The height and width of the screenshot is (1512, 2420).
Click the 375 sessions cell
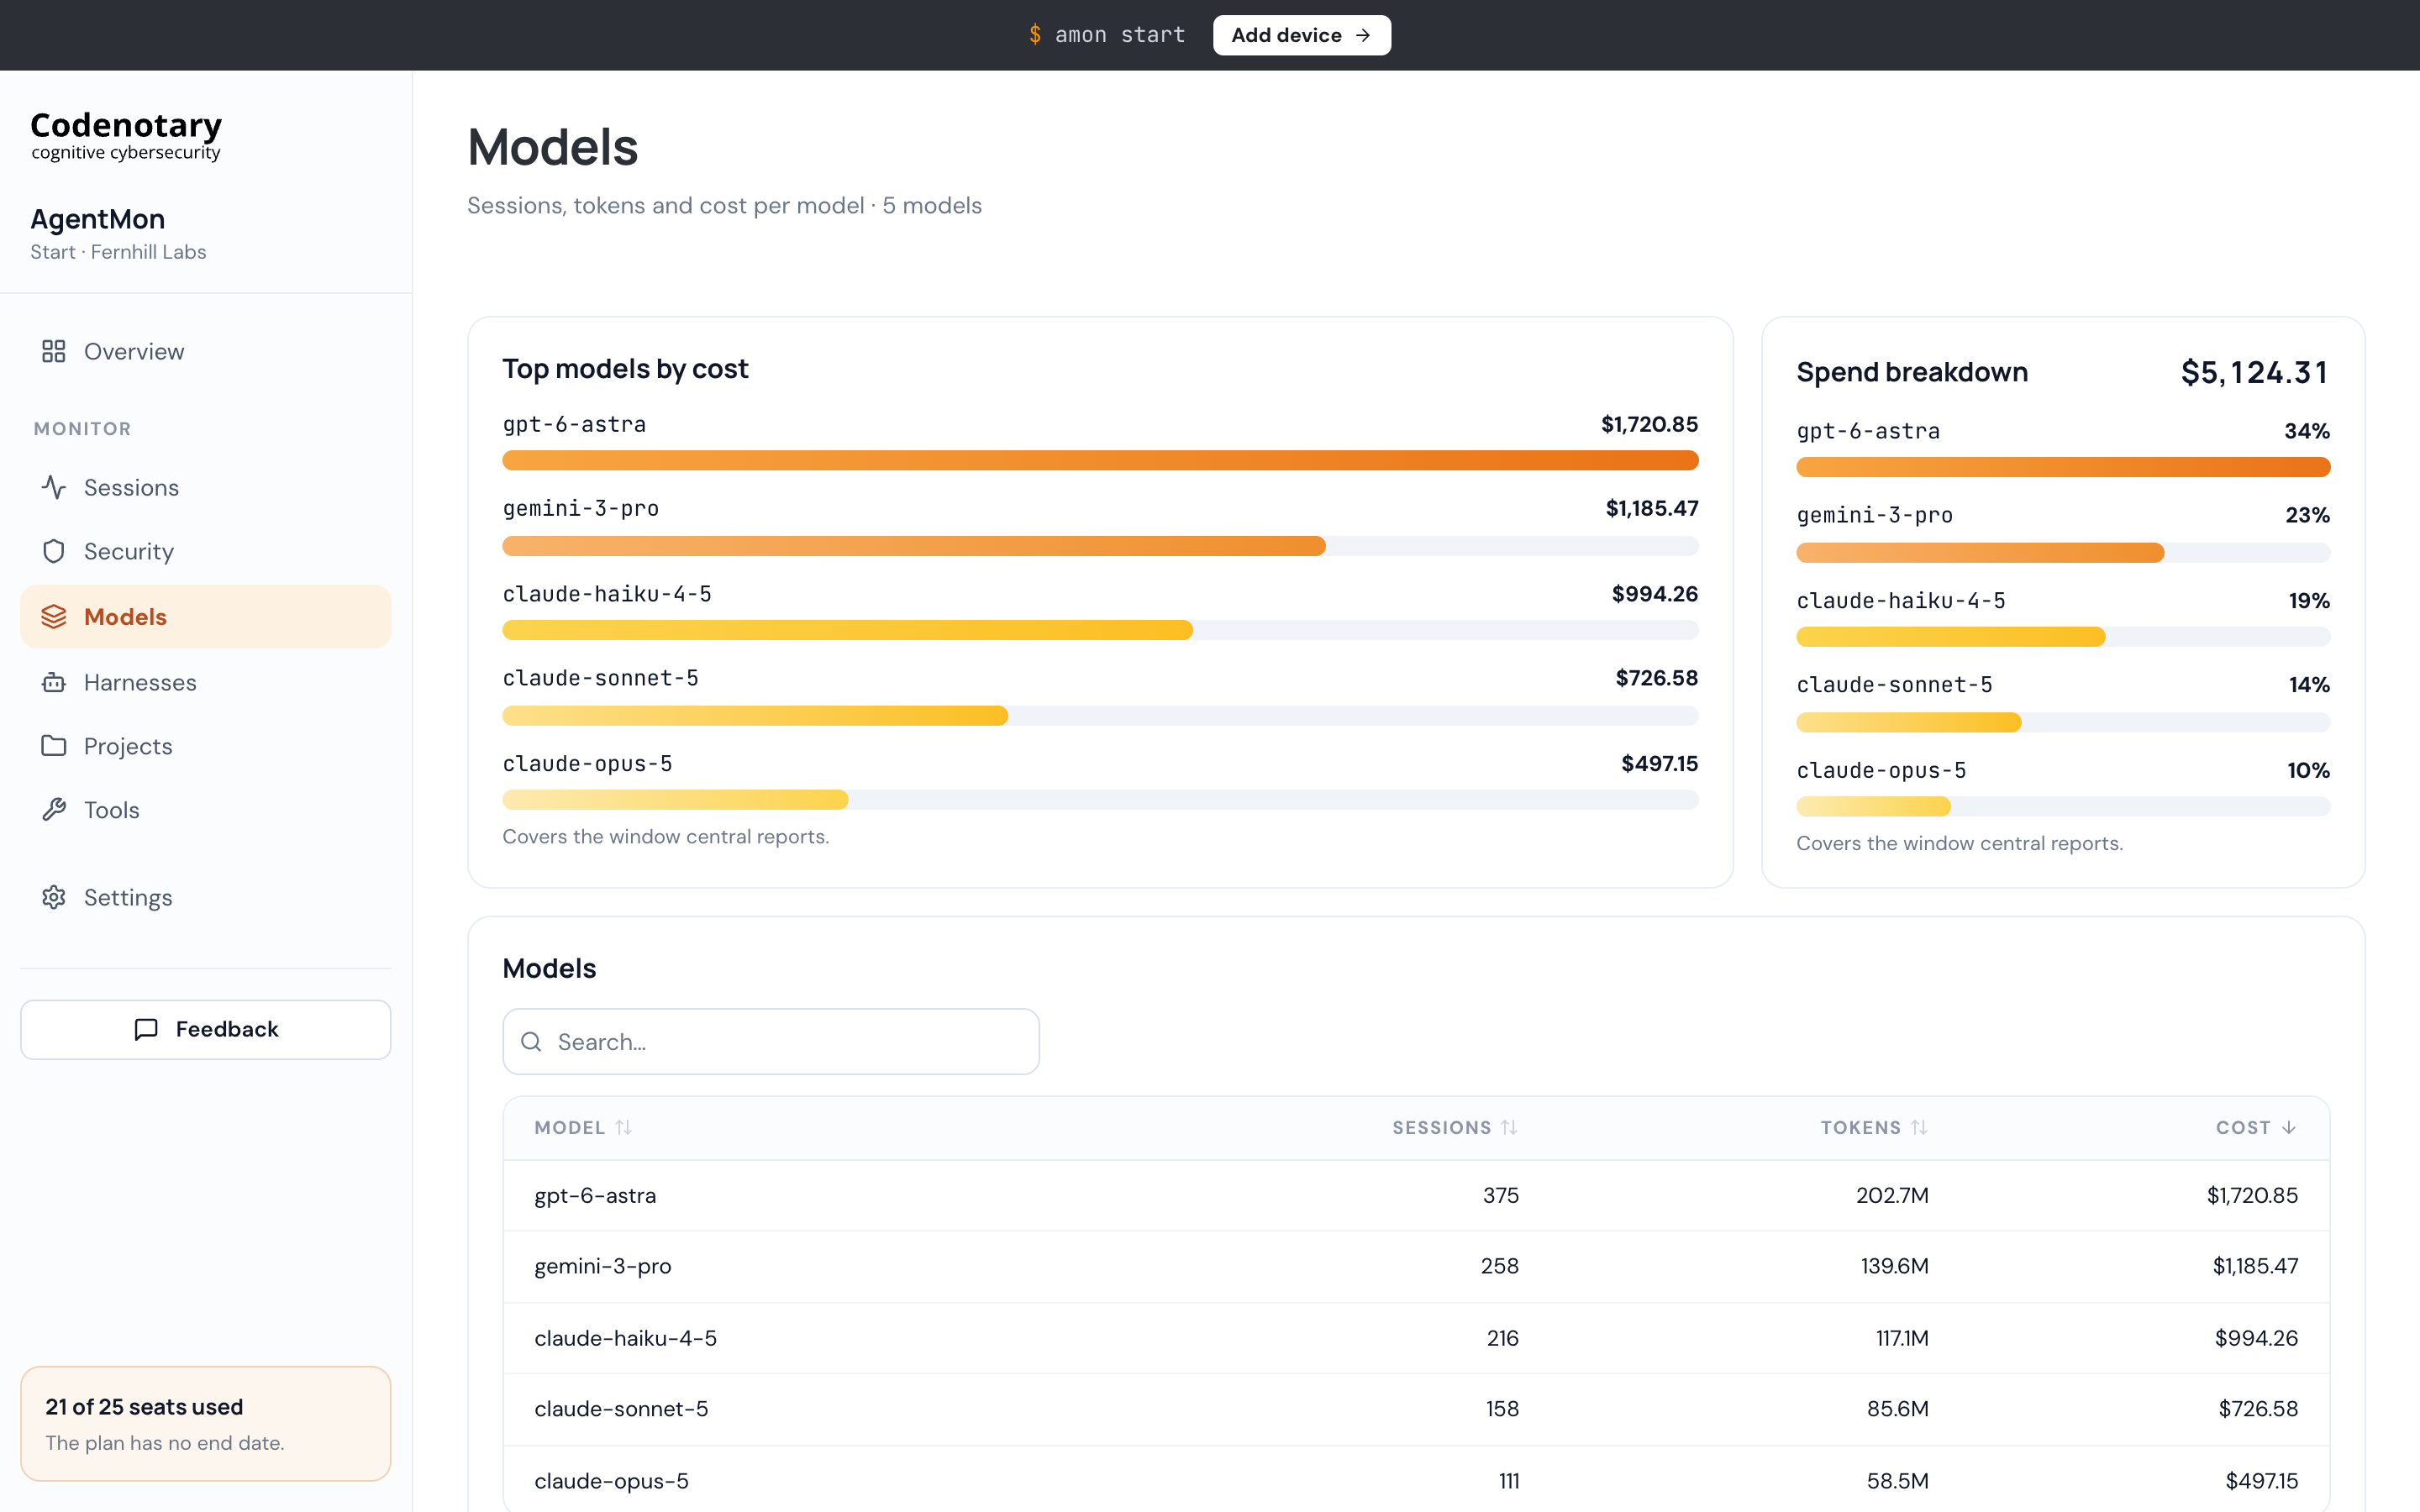pyautogui.click(x=1500, y=1195)
